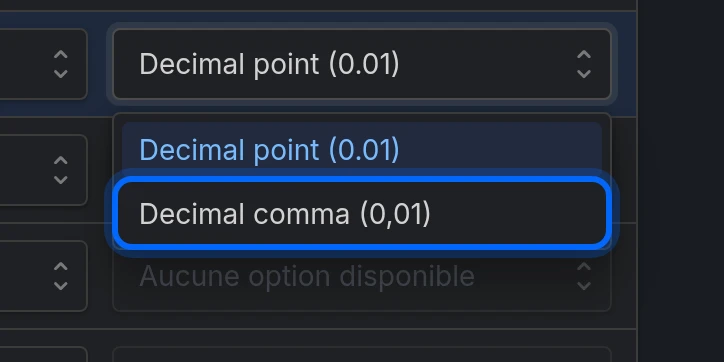
Task: Click the down arrow in Decimal point selector
Action: click(584, 74)
